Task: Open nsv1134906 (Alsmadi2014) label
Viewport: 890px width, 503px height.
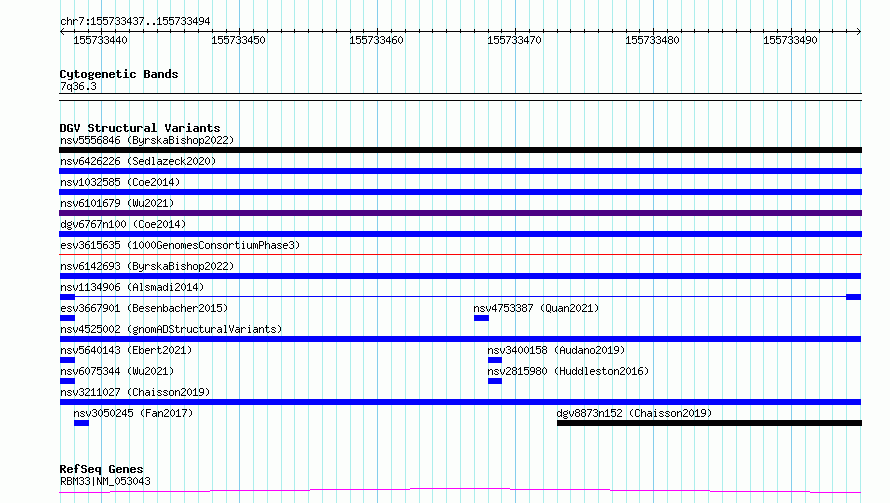Action: tap(132, 287)
